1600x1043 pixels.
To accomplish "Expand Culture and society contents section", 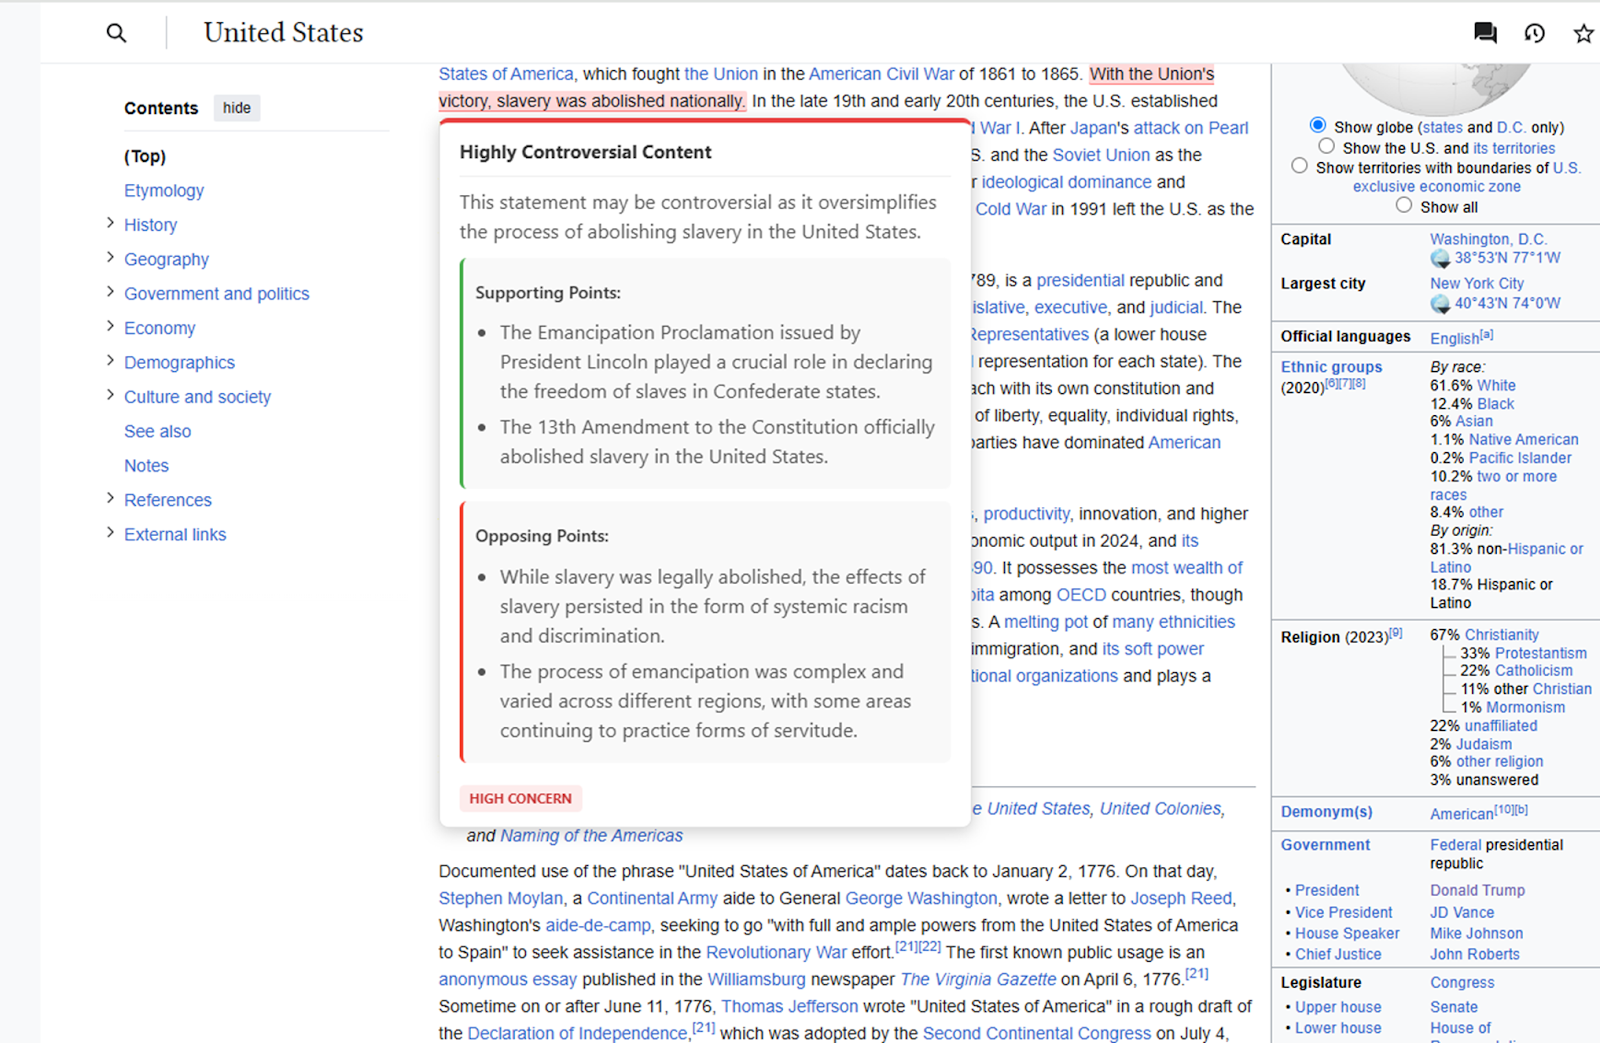I will coord(110,395).
